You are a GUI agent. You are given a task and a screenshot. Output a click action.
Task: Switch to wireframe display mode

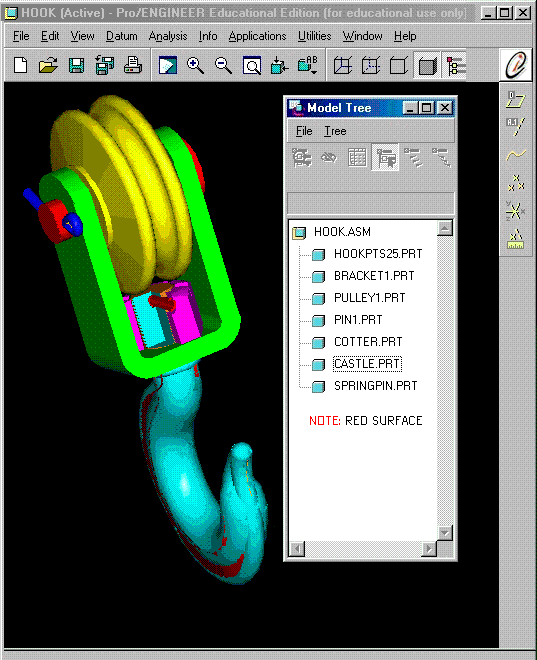(x=343, y=65)
